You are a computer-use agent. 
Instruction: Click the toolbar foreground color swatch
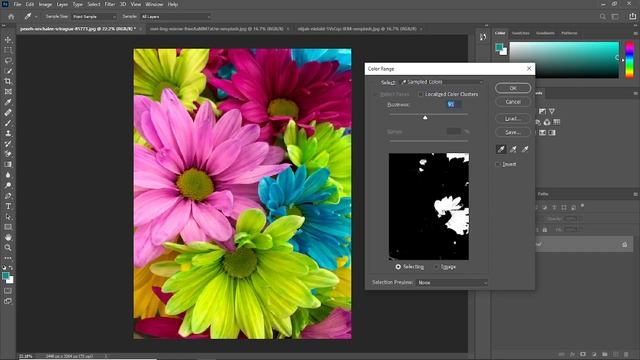pyautogui.click(x=6, y=276)
